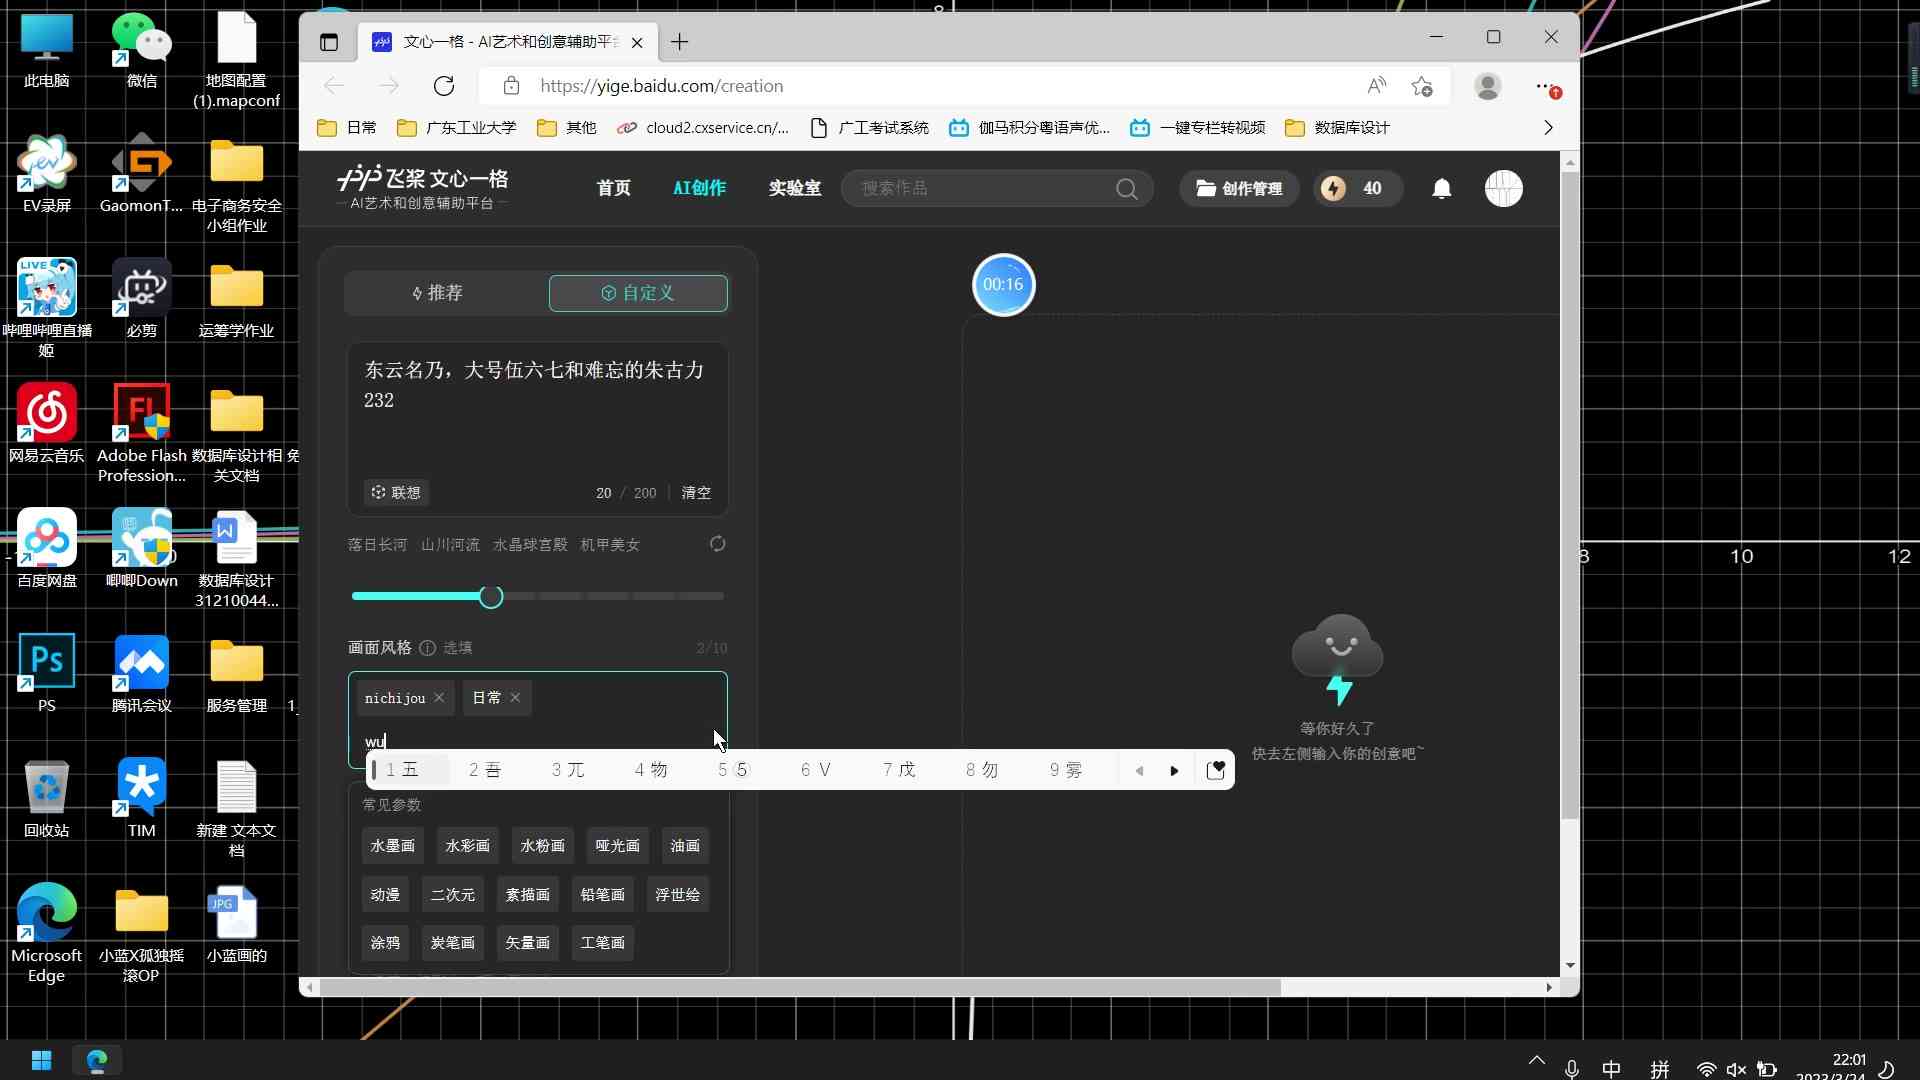The image size is (1920, 1080).
Task: Click the 清空 clear text button
Action: coord(696,492)
